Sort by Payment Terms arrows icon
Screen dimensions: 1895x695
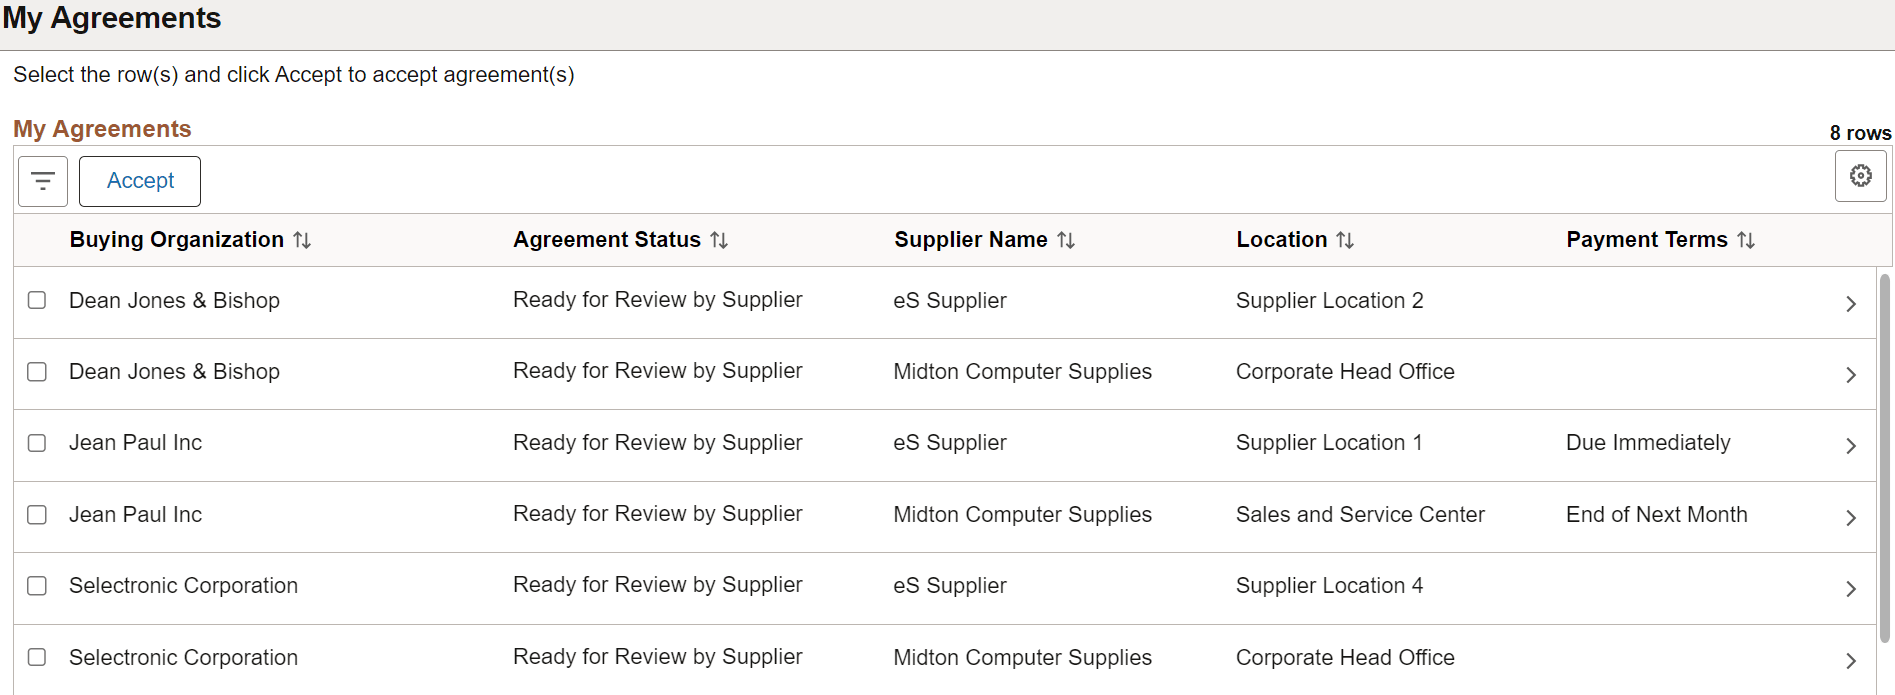point(1746,240)
